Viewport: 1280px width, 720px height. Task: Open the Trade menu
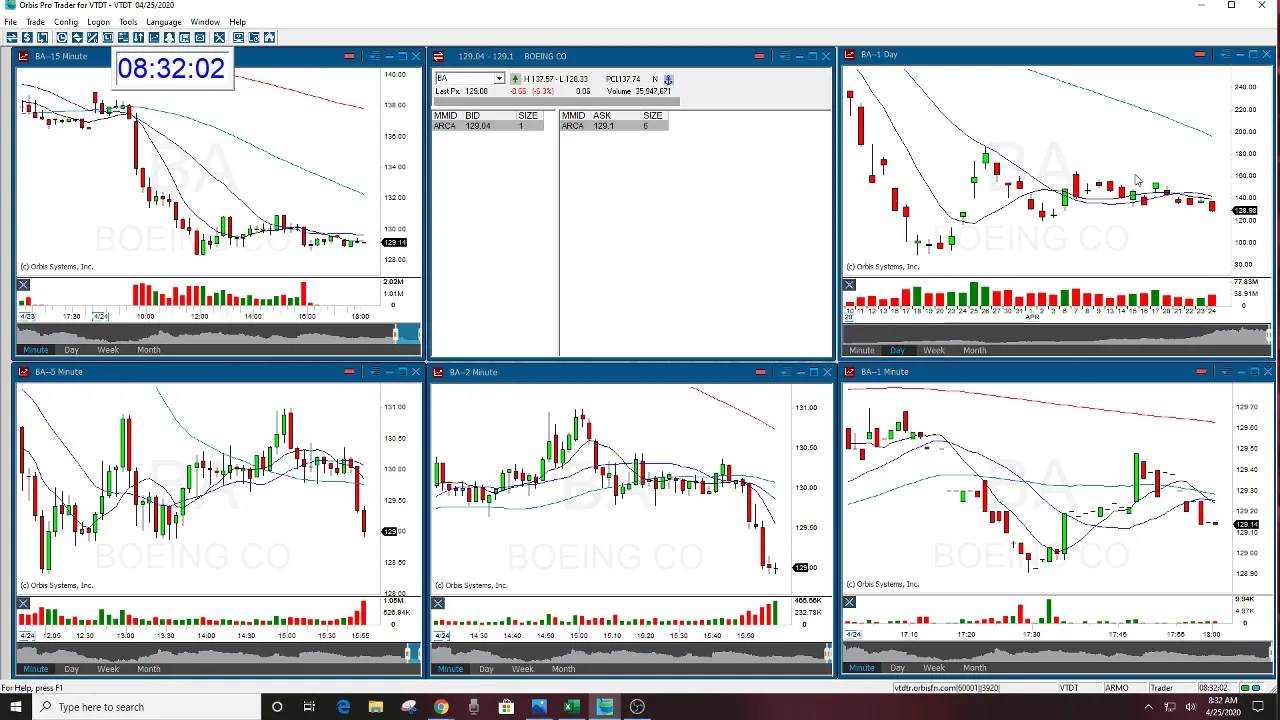pyautogui.click(x=35, y=22)
